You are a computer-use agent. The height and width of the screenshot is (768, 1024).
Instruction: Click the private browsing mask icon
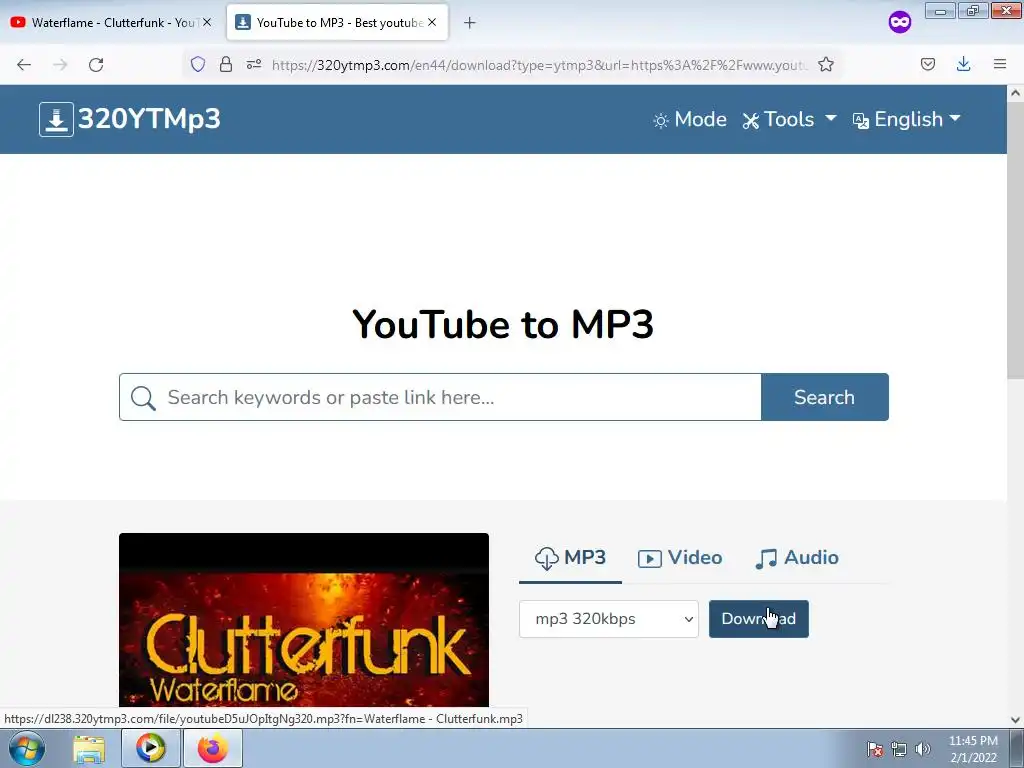900,23
